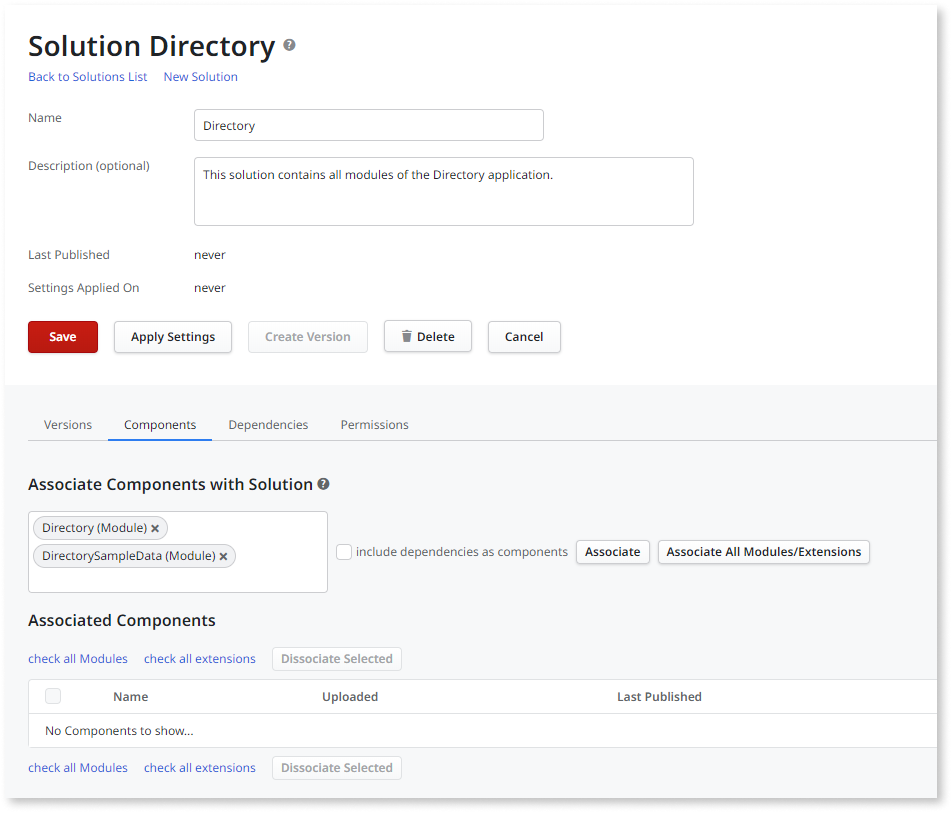Click the upper Dissociate Selected button
Image resolution: width=952 pixels, height=813 pixels.
click(336, 659)
